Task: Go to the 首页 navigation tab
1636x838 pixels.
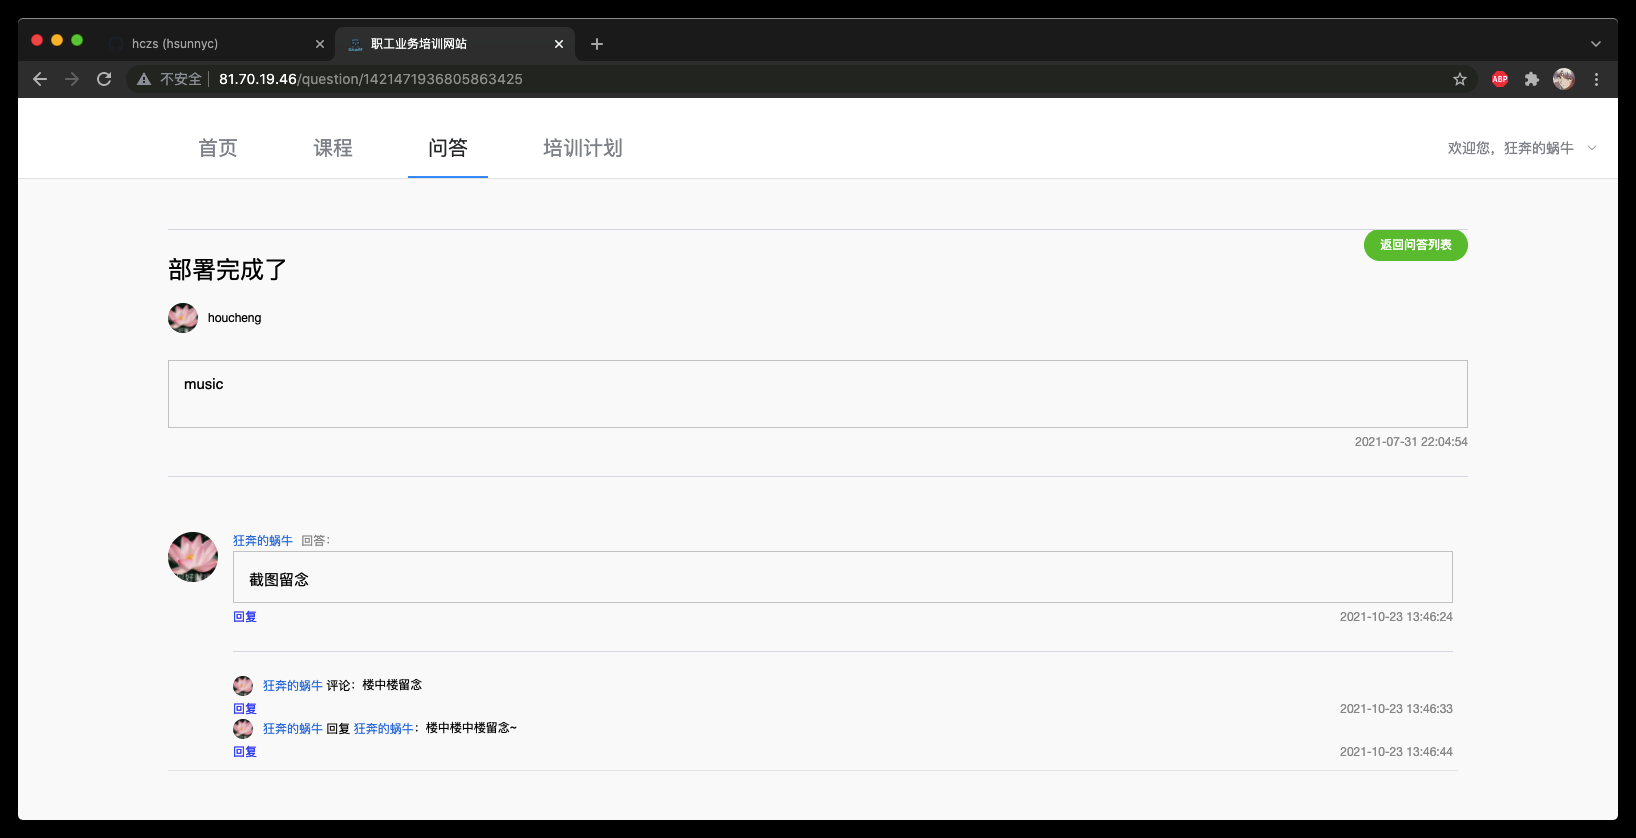Action: tap(218, 148)
